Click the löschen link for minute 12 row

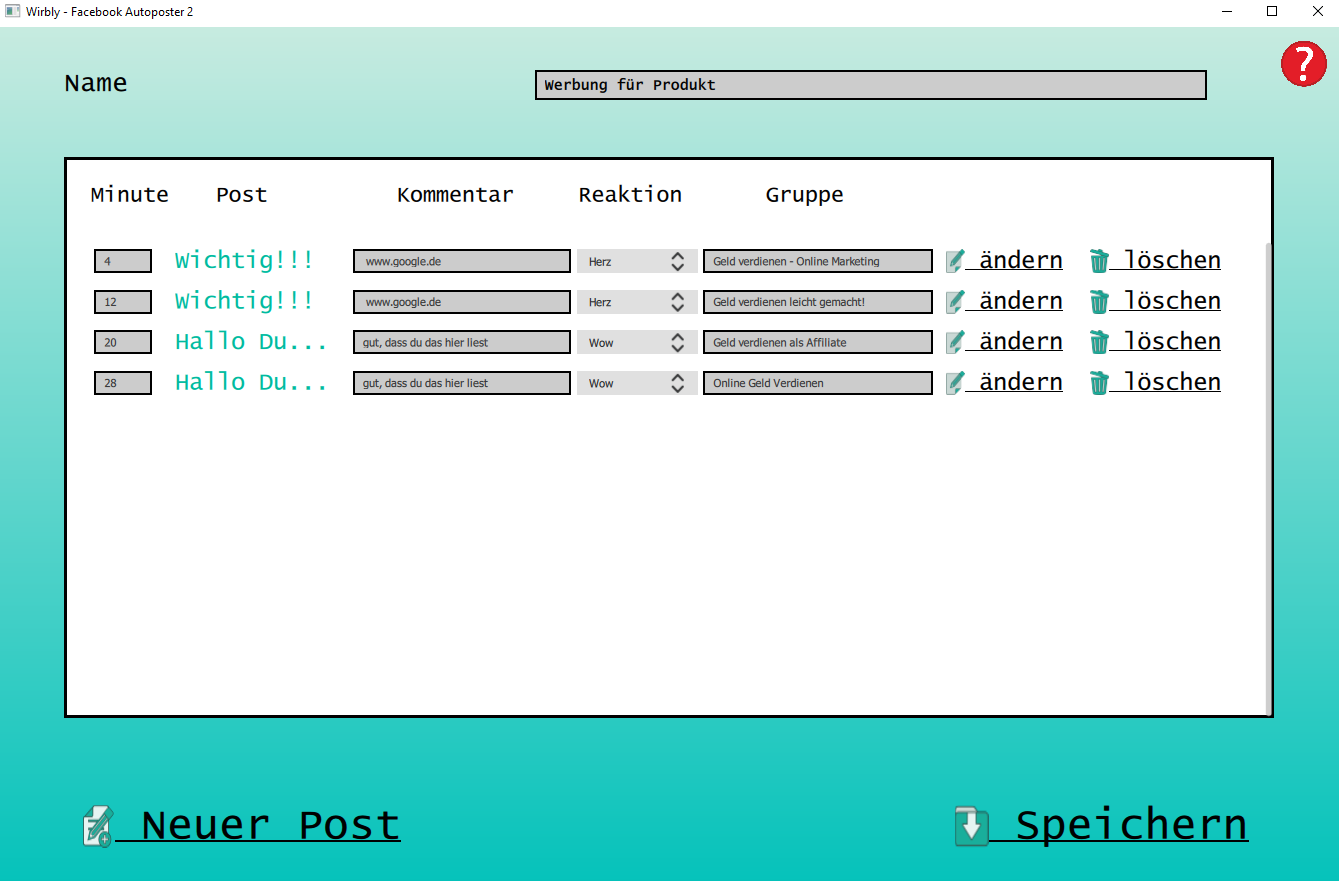pyautogui.click(x=1171, y=301)
